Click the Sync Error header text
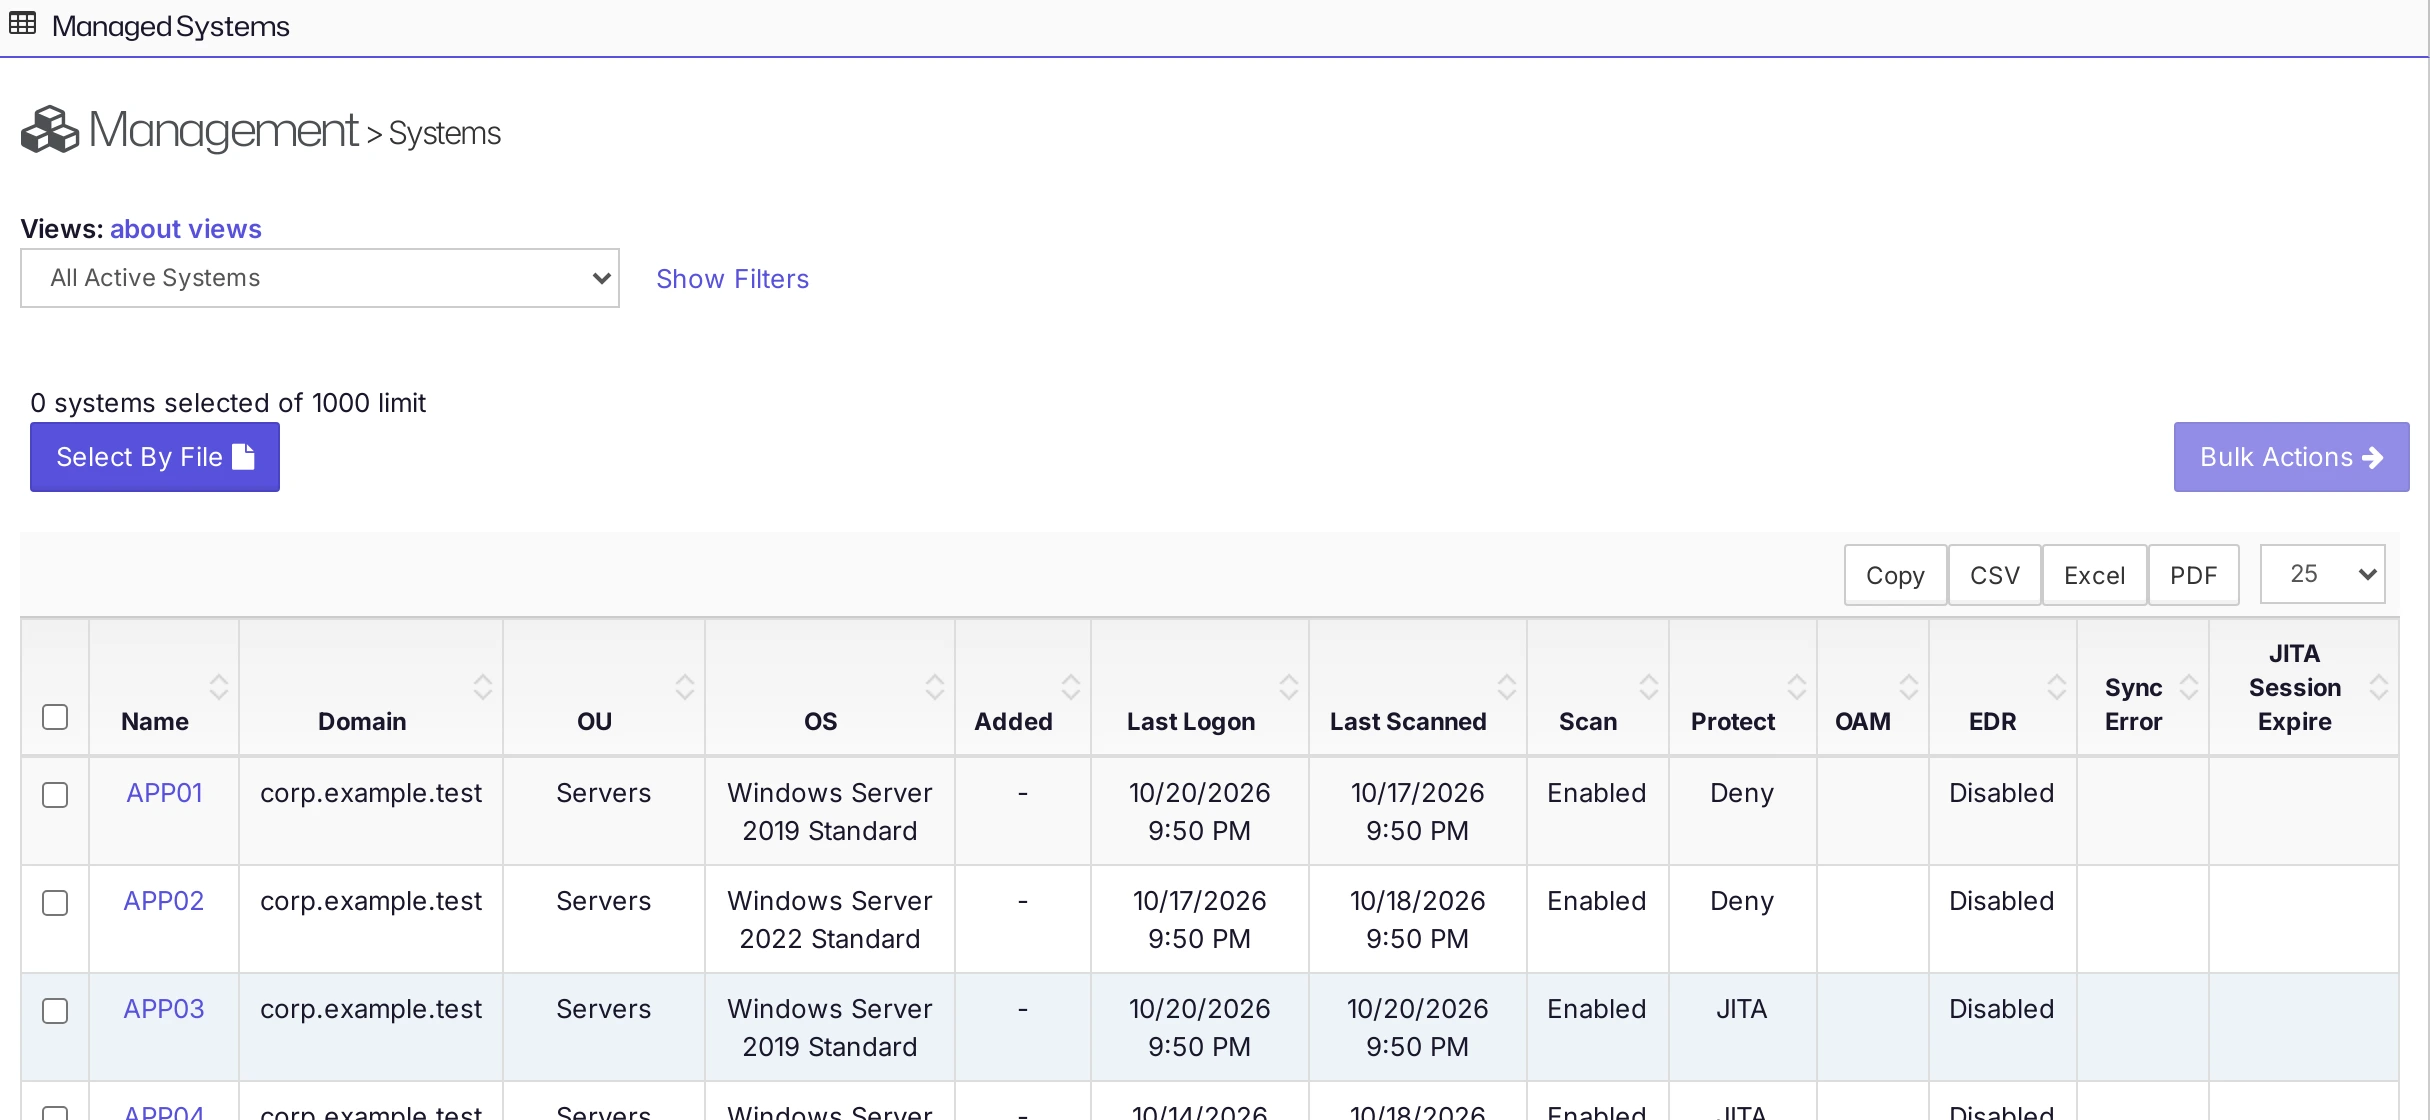Screen dimensions: 2430x1120 pos(2134,705)
